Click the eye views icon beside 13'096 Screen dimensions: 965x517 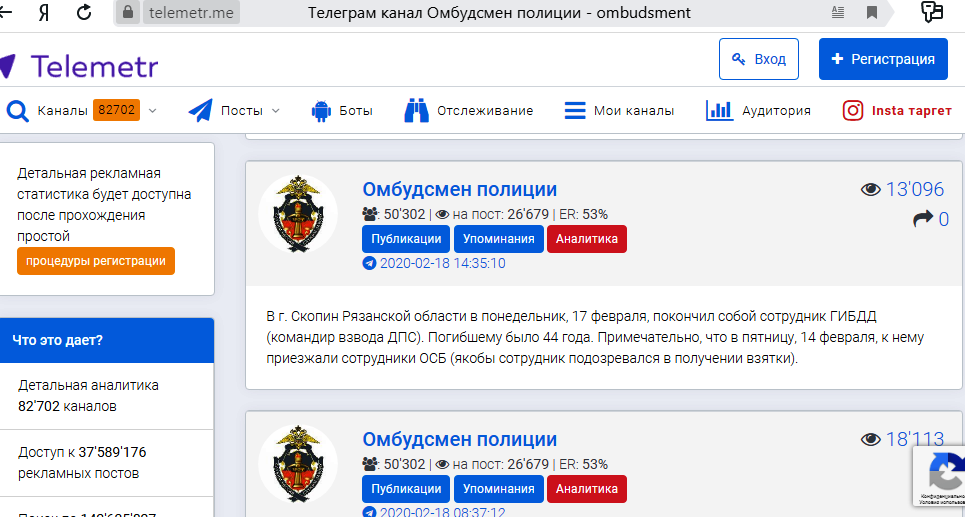pyautogui.click(x=870, y=190)
